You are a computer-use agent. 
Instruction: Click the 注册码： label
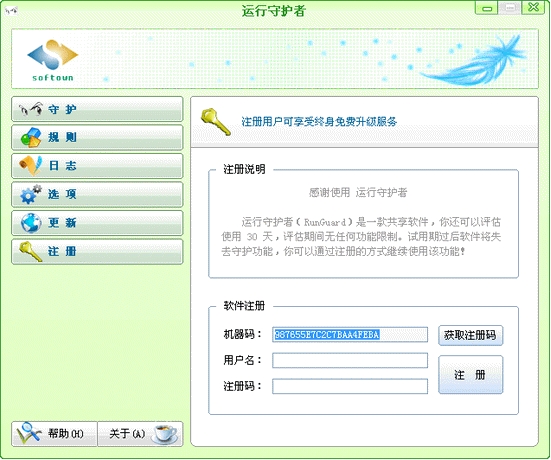pyautogui.click(x=243, y=386)
